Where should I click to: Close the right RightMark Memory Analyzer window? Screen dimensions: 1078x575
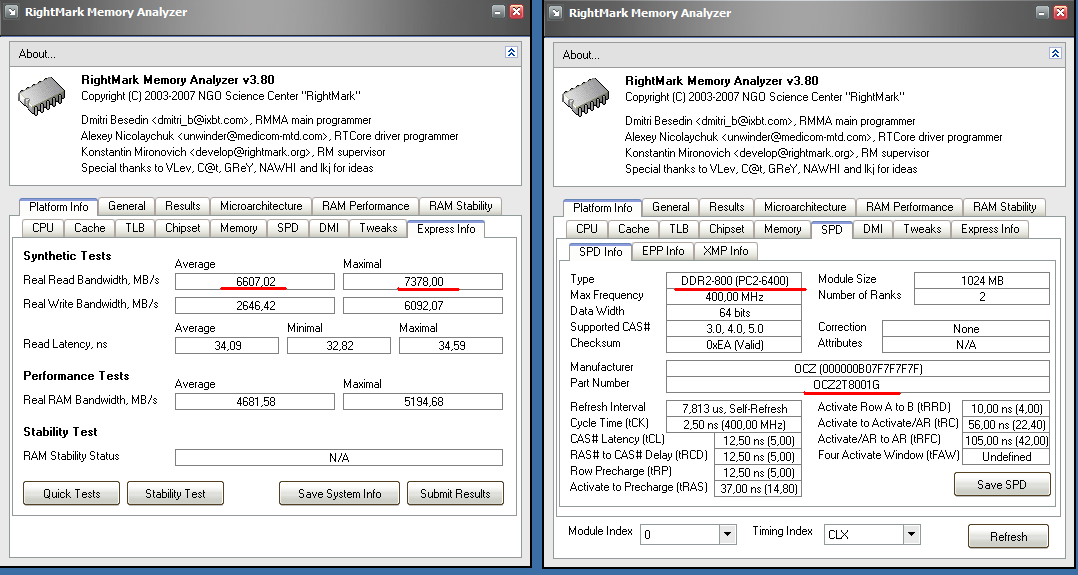pos(1061,12)
